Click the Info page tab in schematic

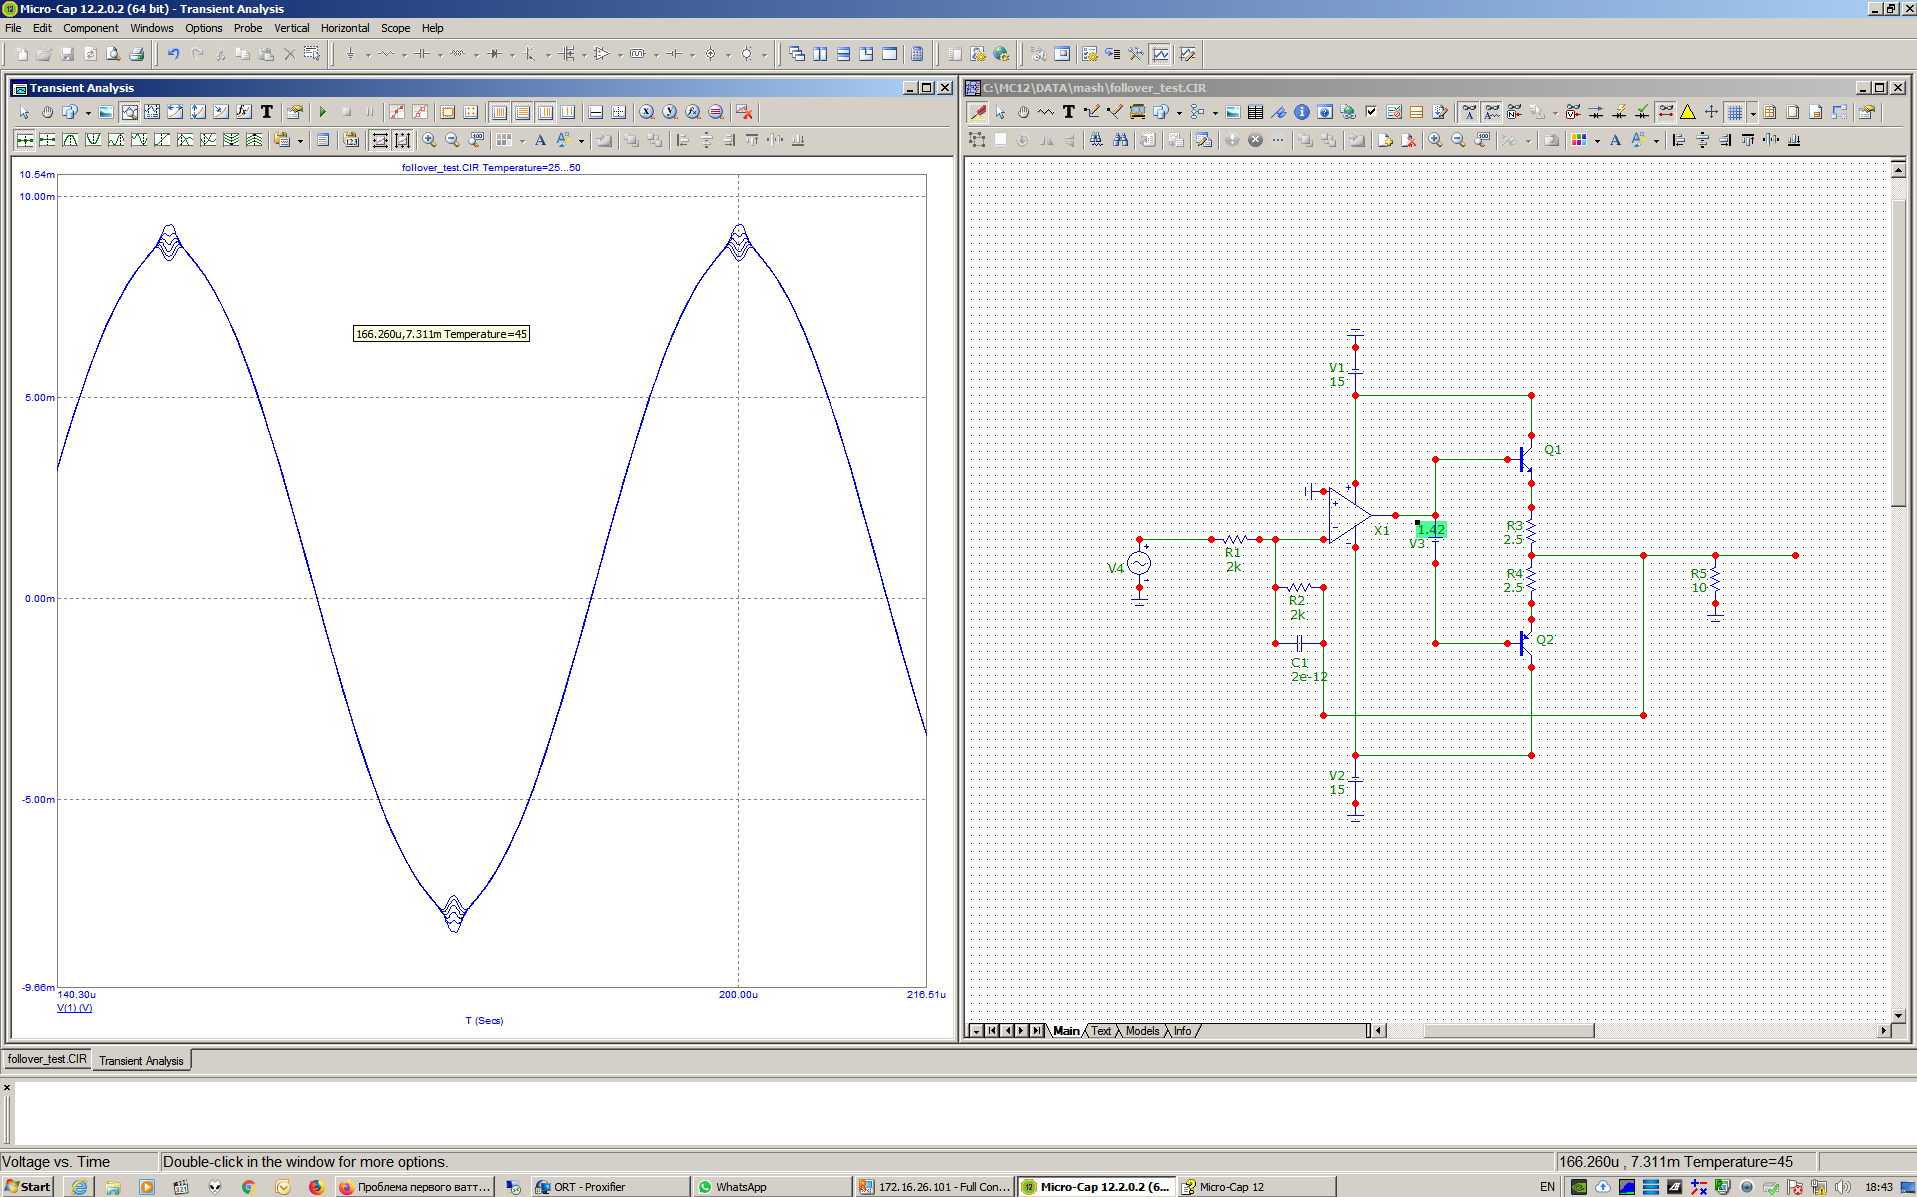coord(1182,1031)
